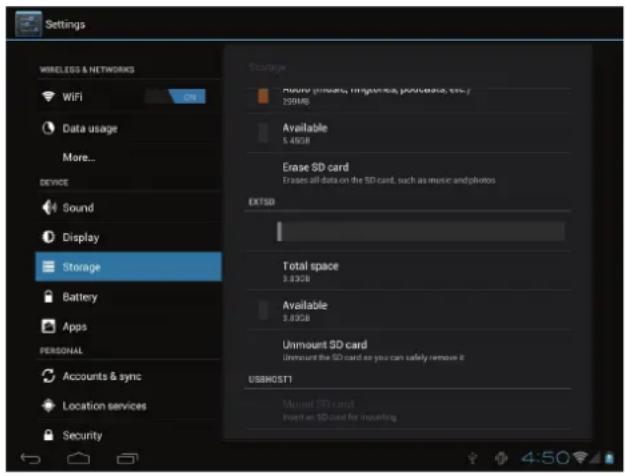This screenshot has height=476, width=626.
Task: Click the Storage list icon
Action: tap(48, 266)
